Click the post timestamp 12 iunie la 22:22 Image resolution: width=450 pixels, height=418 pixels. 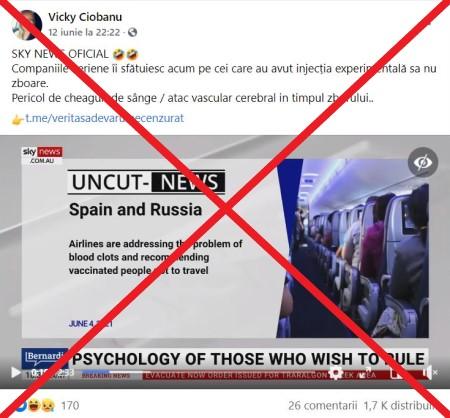pos(84,32)
